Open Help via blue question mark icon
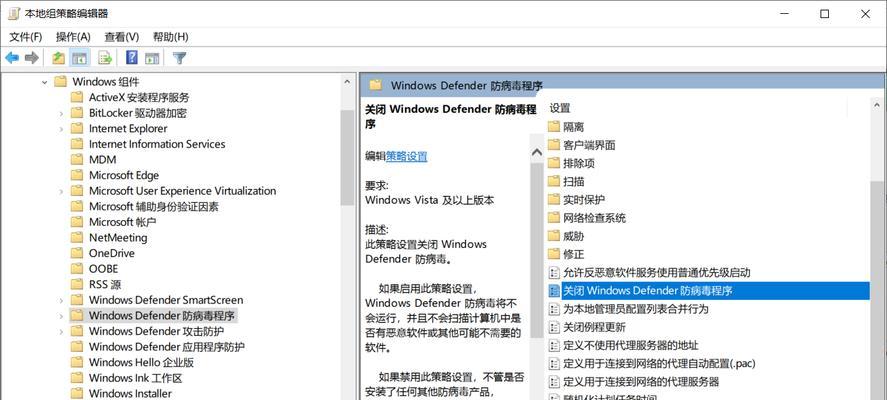 coord(131,58)
